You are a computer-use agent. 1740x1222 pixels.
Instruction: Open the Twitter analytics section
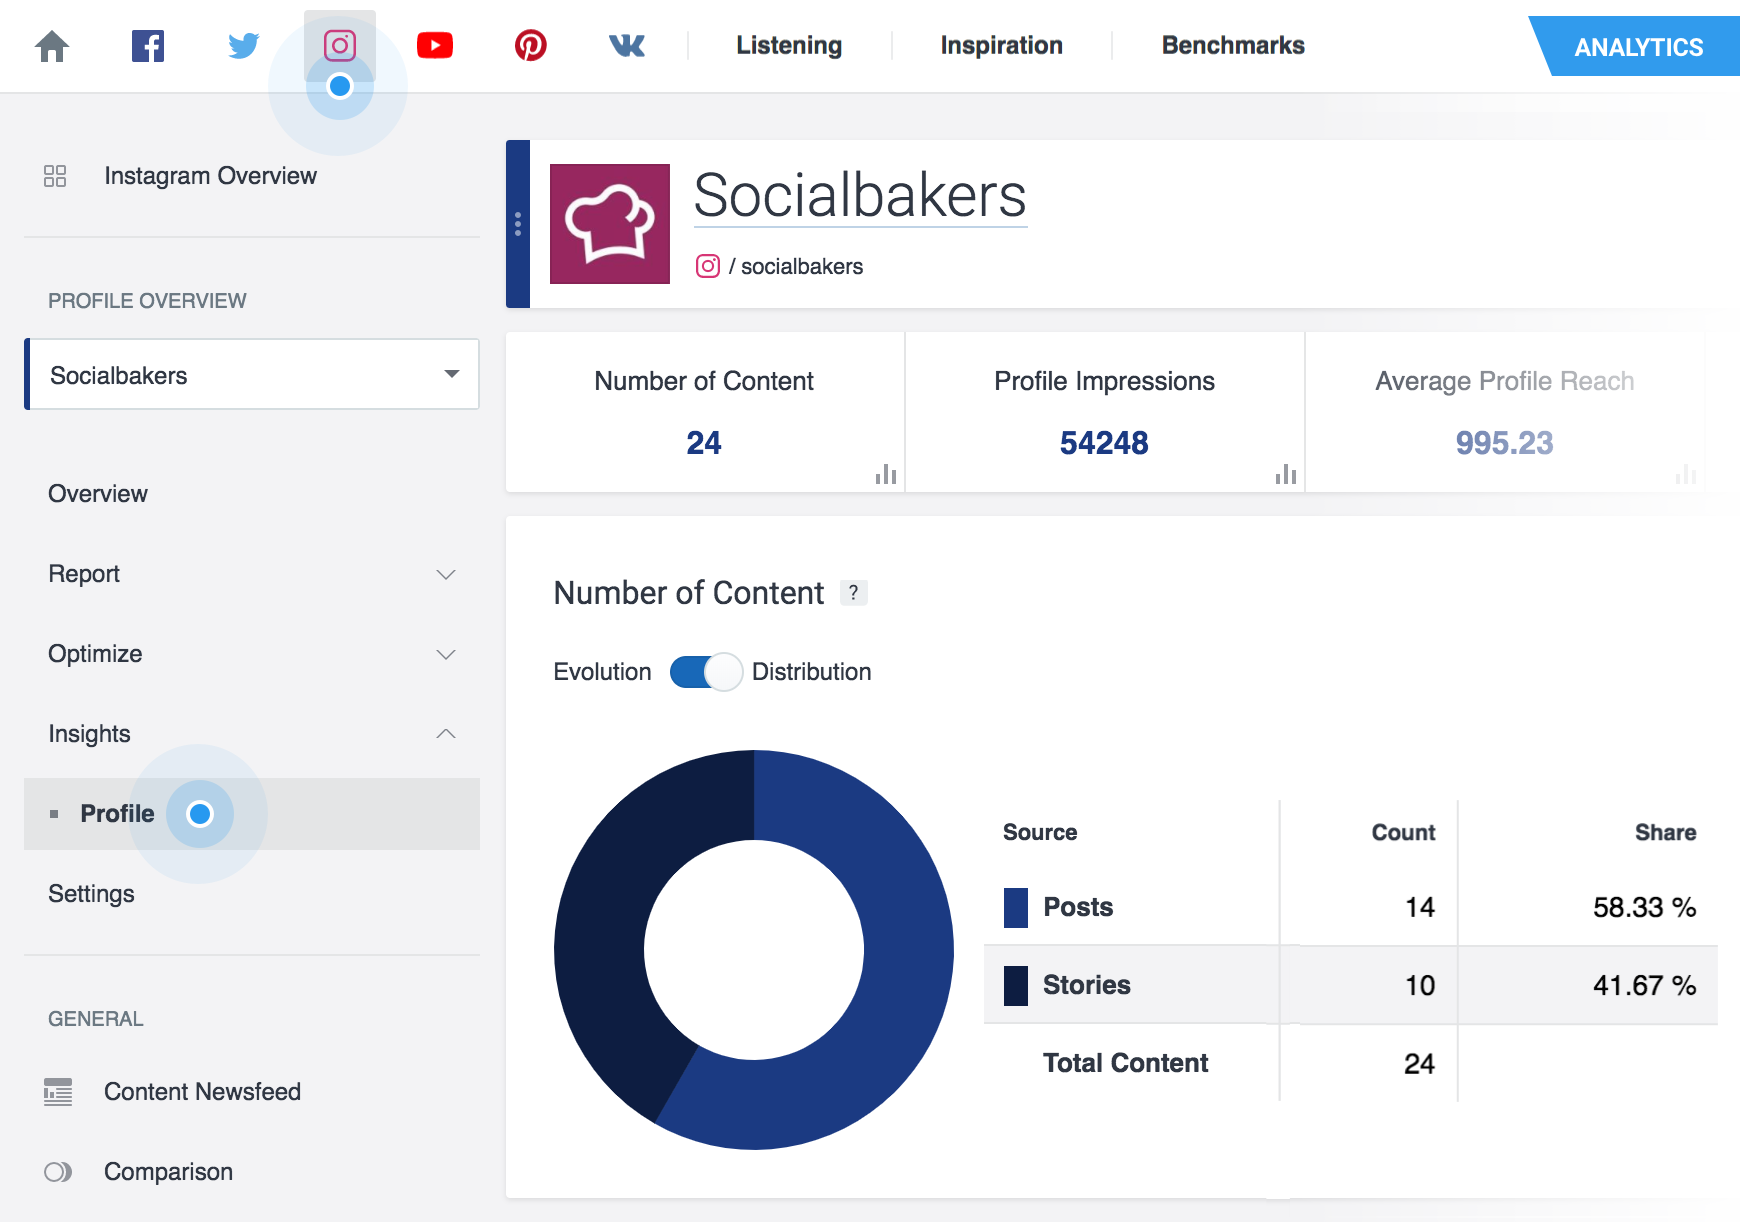[243, 45]
